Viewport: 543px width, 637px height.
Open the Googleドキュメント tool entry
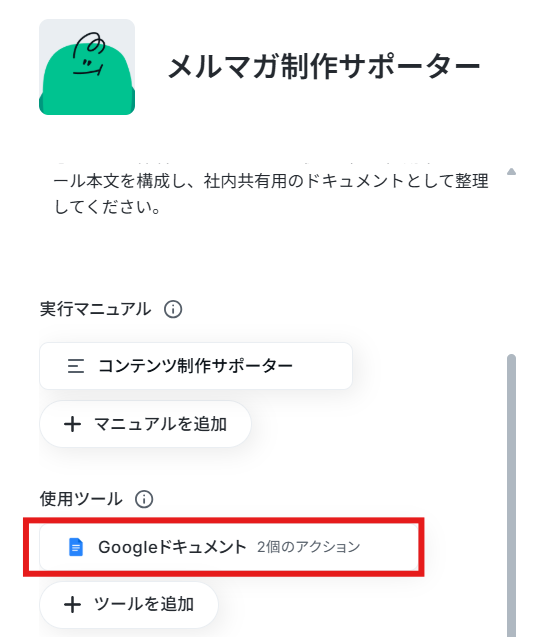tap(229, 547)
